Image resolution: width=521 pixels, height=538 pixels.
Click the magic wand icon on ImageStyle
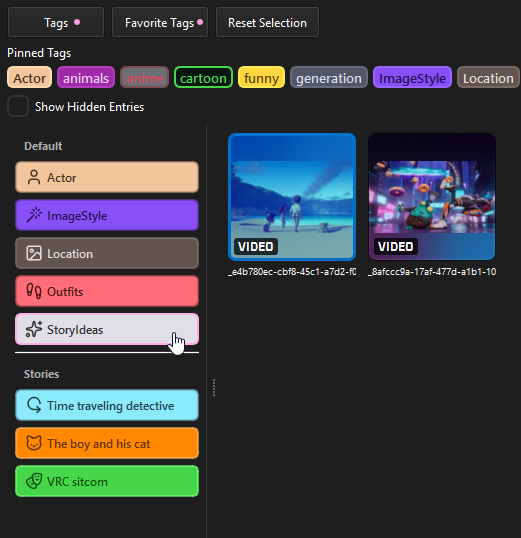(34, 215)
